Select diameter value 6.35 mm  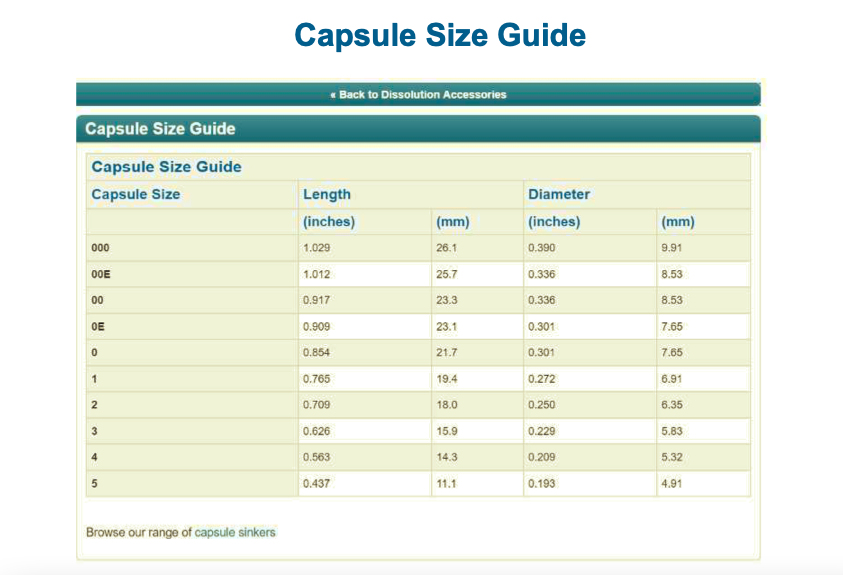click(x=671, y=405)
